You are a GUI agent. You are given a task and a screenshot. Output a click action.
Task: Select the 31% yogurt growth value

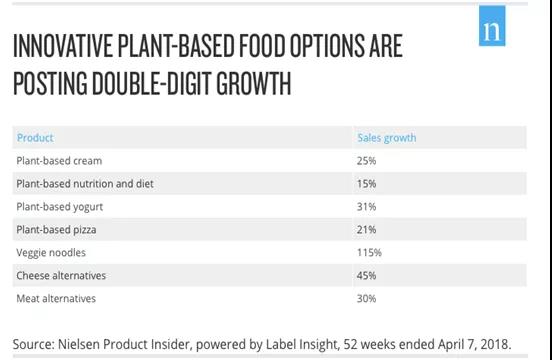pyautogui.click(x=366, y=207)
